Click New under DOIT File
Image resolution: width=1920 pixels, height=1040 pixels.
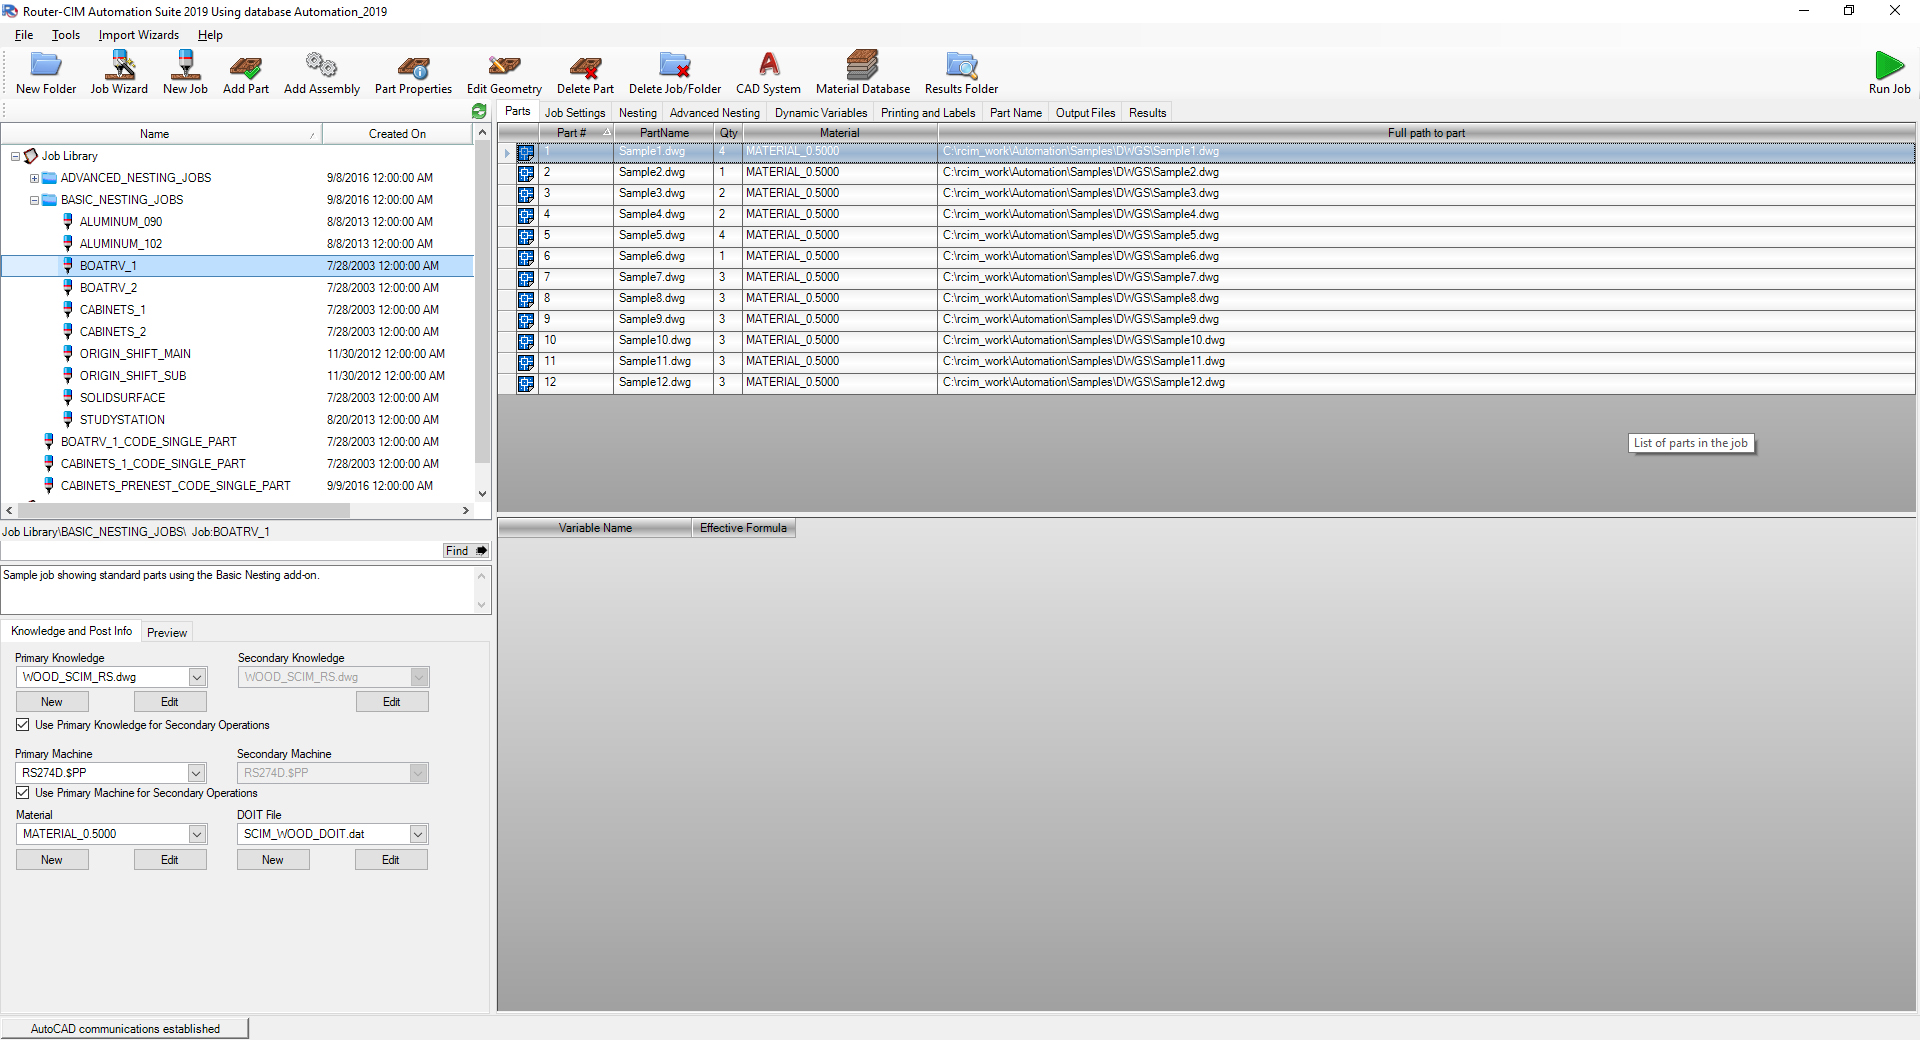click(x=273, y=860)
